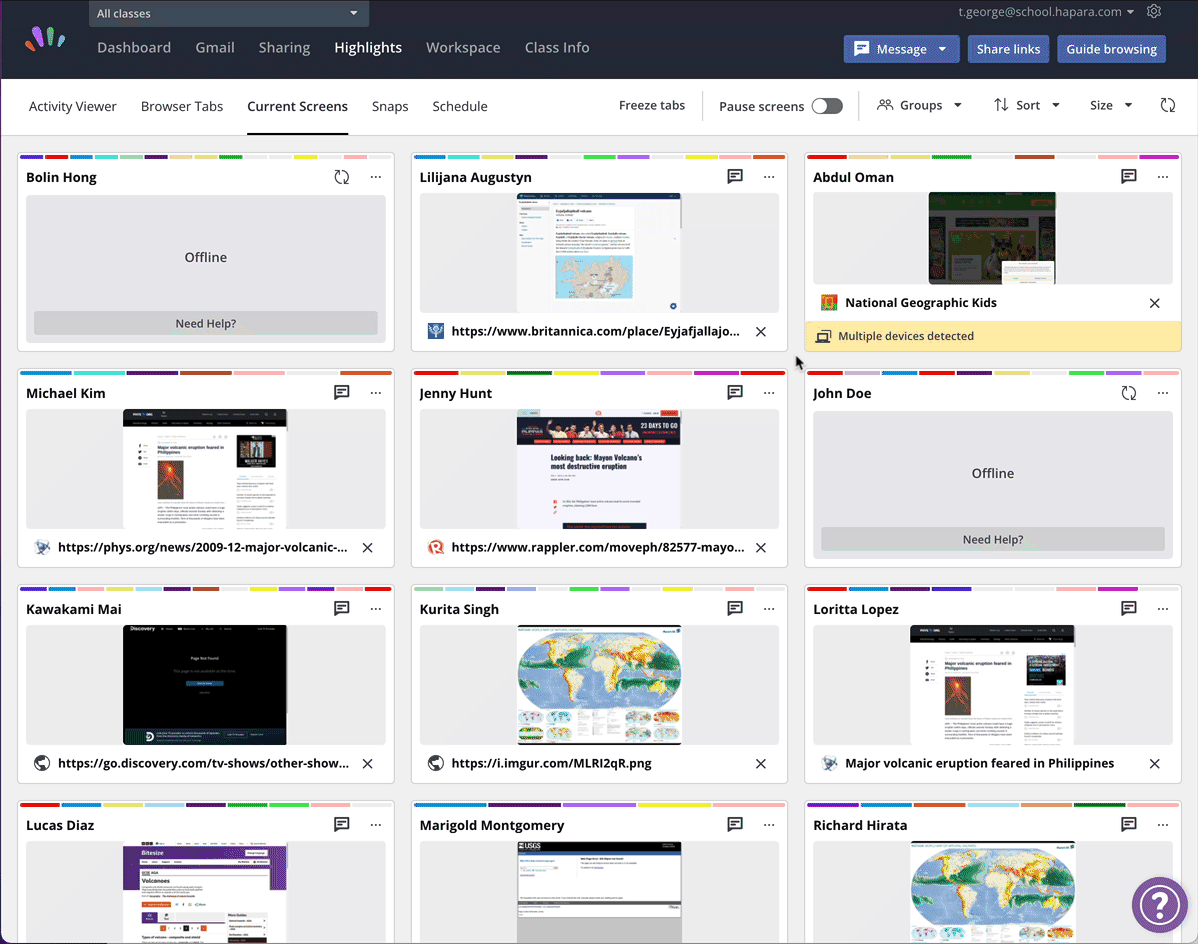1198x944 pixels.
Task: Close Loritta Lopez's volcanic eruption tab
Action: [x=1154, y=764]
